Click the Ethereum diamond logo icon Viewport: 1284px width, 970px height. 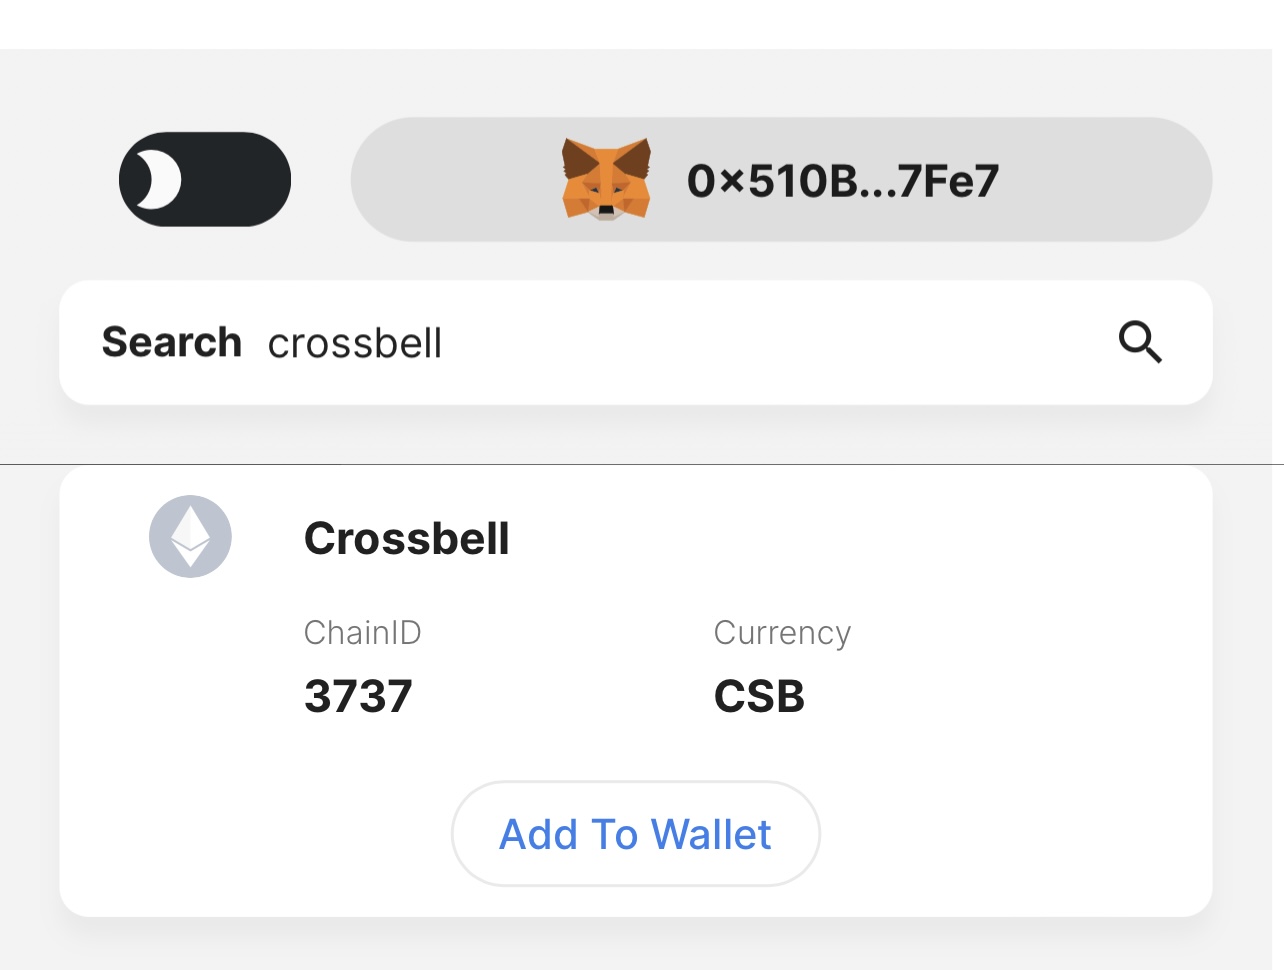(x=190, y=537)
